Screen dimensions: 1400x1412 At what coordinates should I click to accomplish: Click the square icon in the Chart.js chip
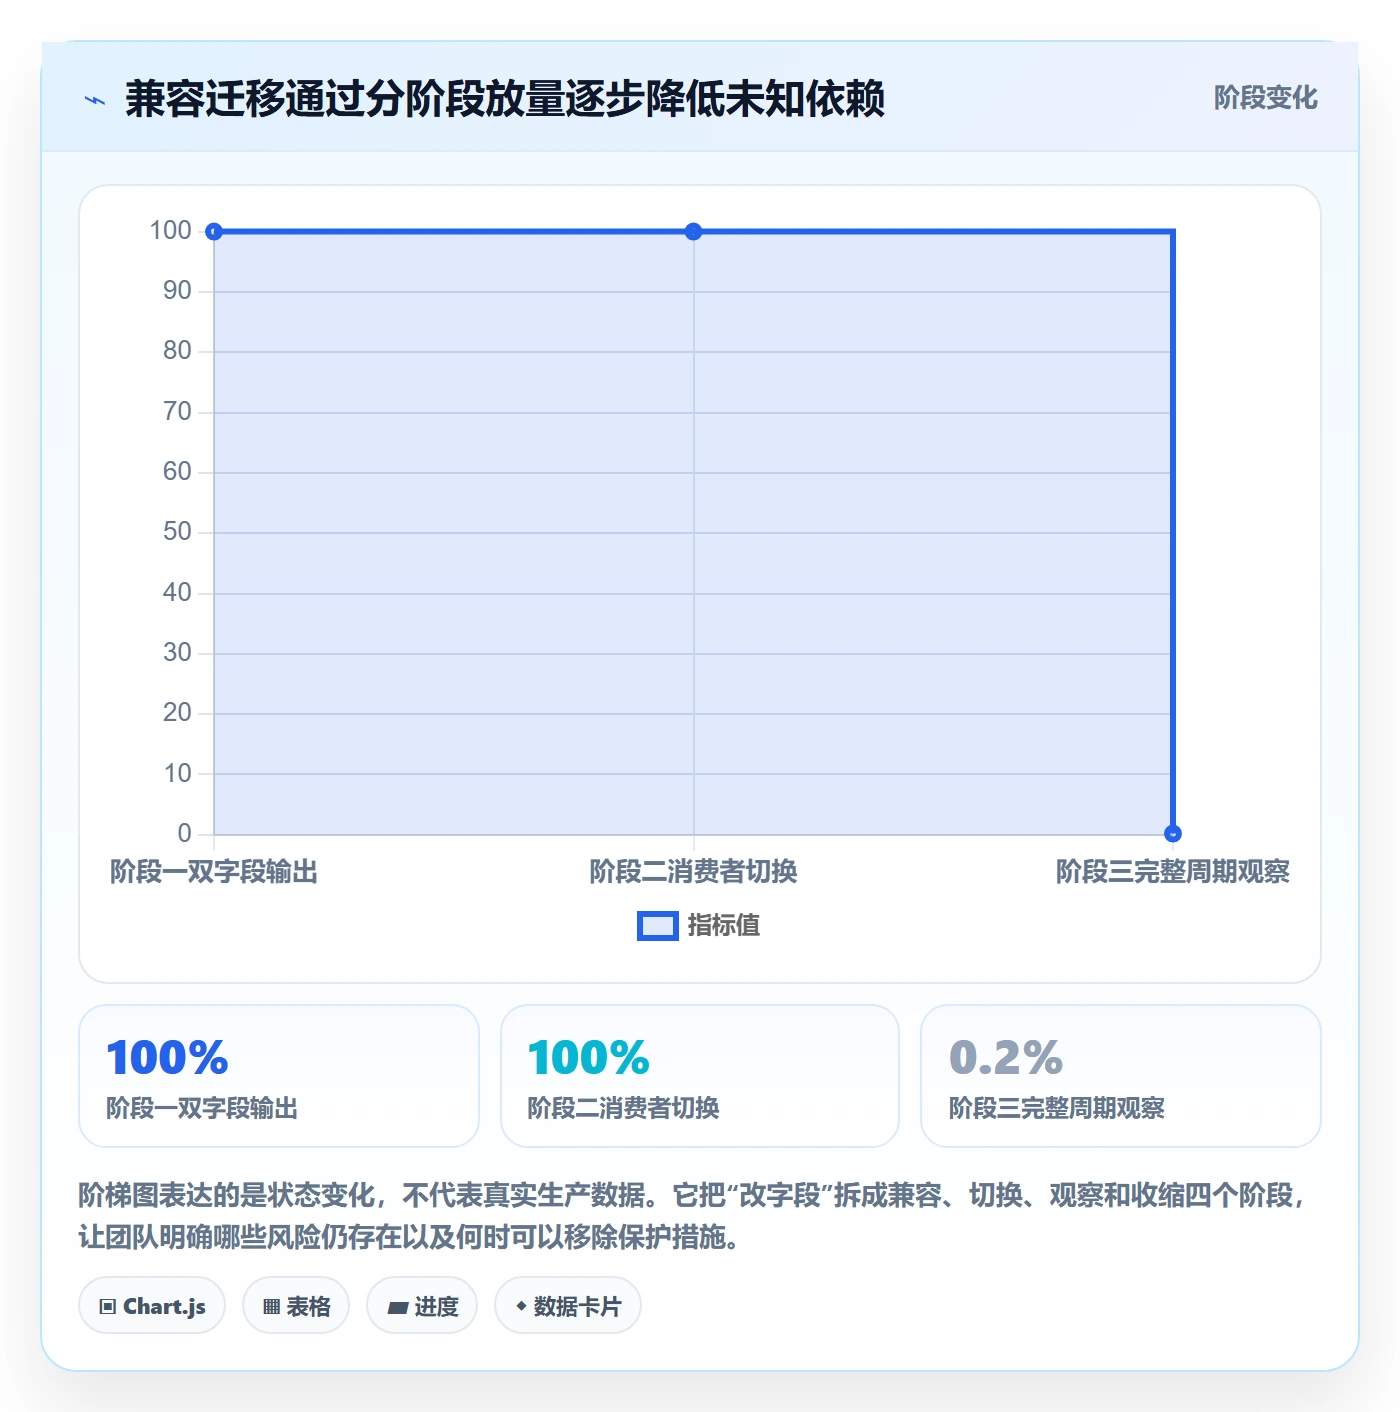(x=108, y=1306)
